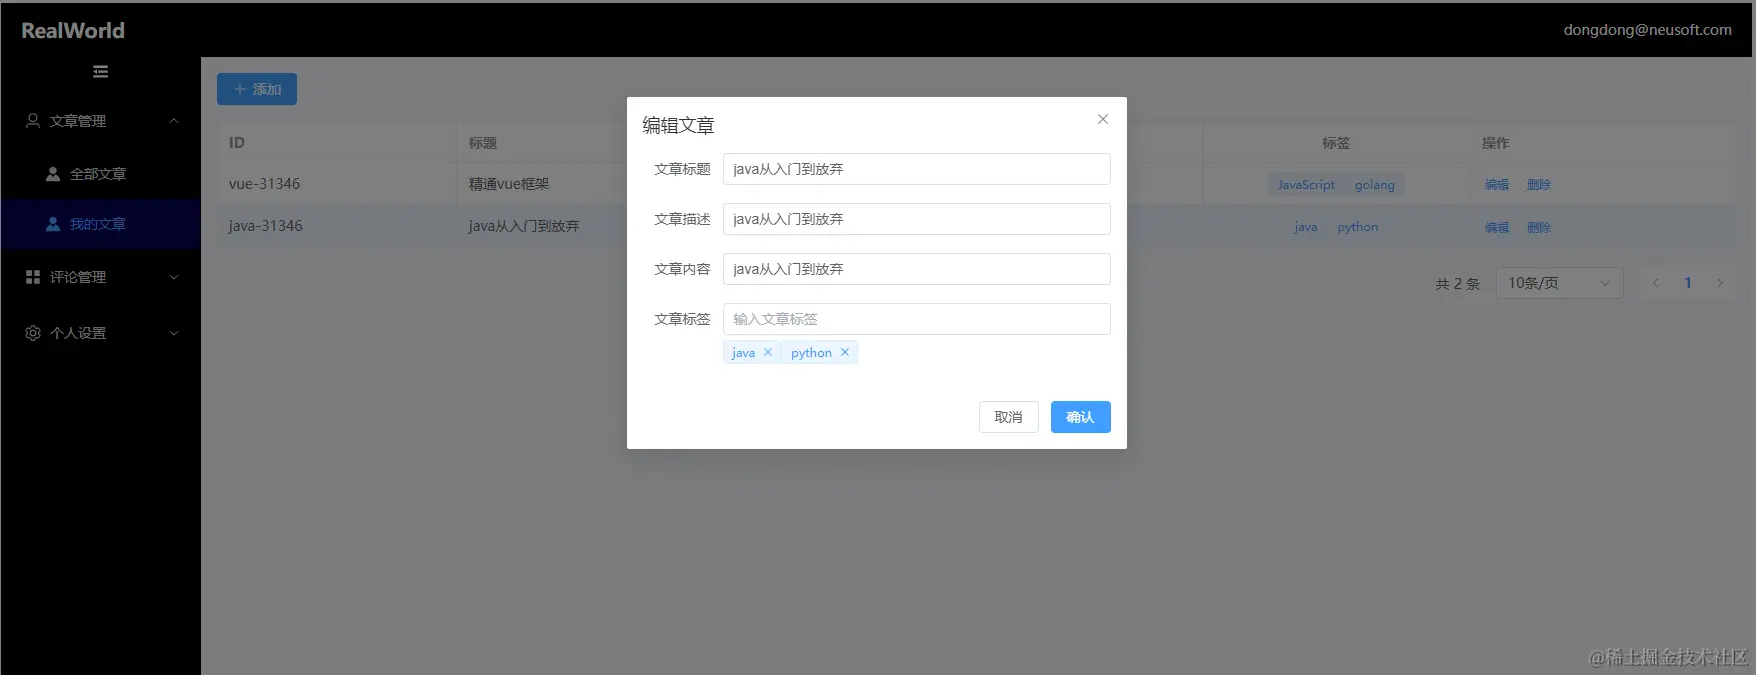Click the 确认 button

[1080, 417]
